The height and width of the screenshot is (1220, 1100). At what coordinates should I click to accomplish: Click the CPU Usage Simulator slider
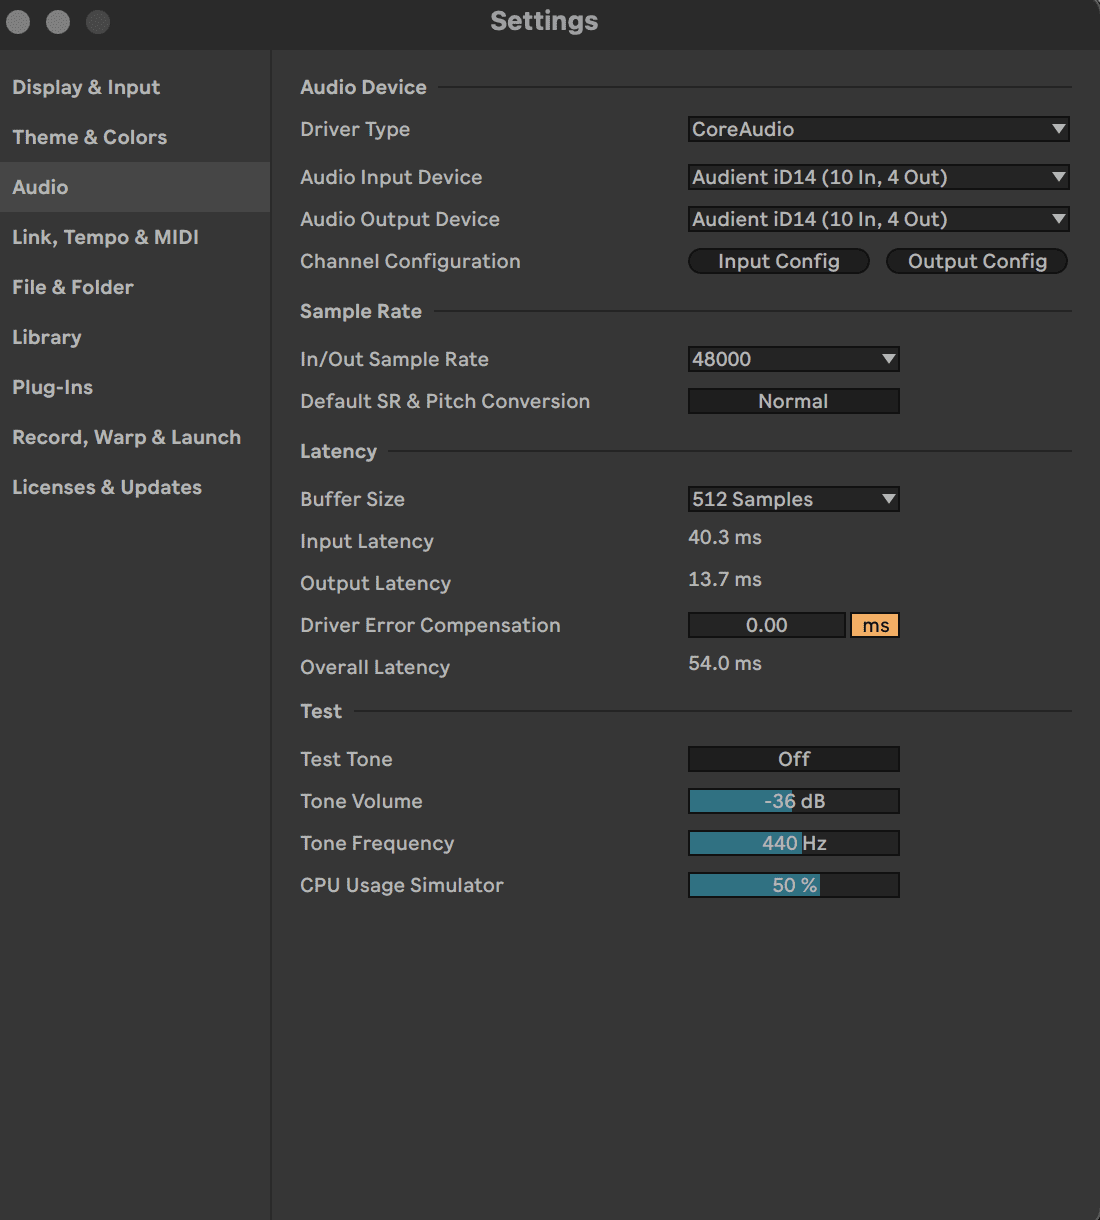tap(793, 885)
